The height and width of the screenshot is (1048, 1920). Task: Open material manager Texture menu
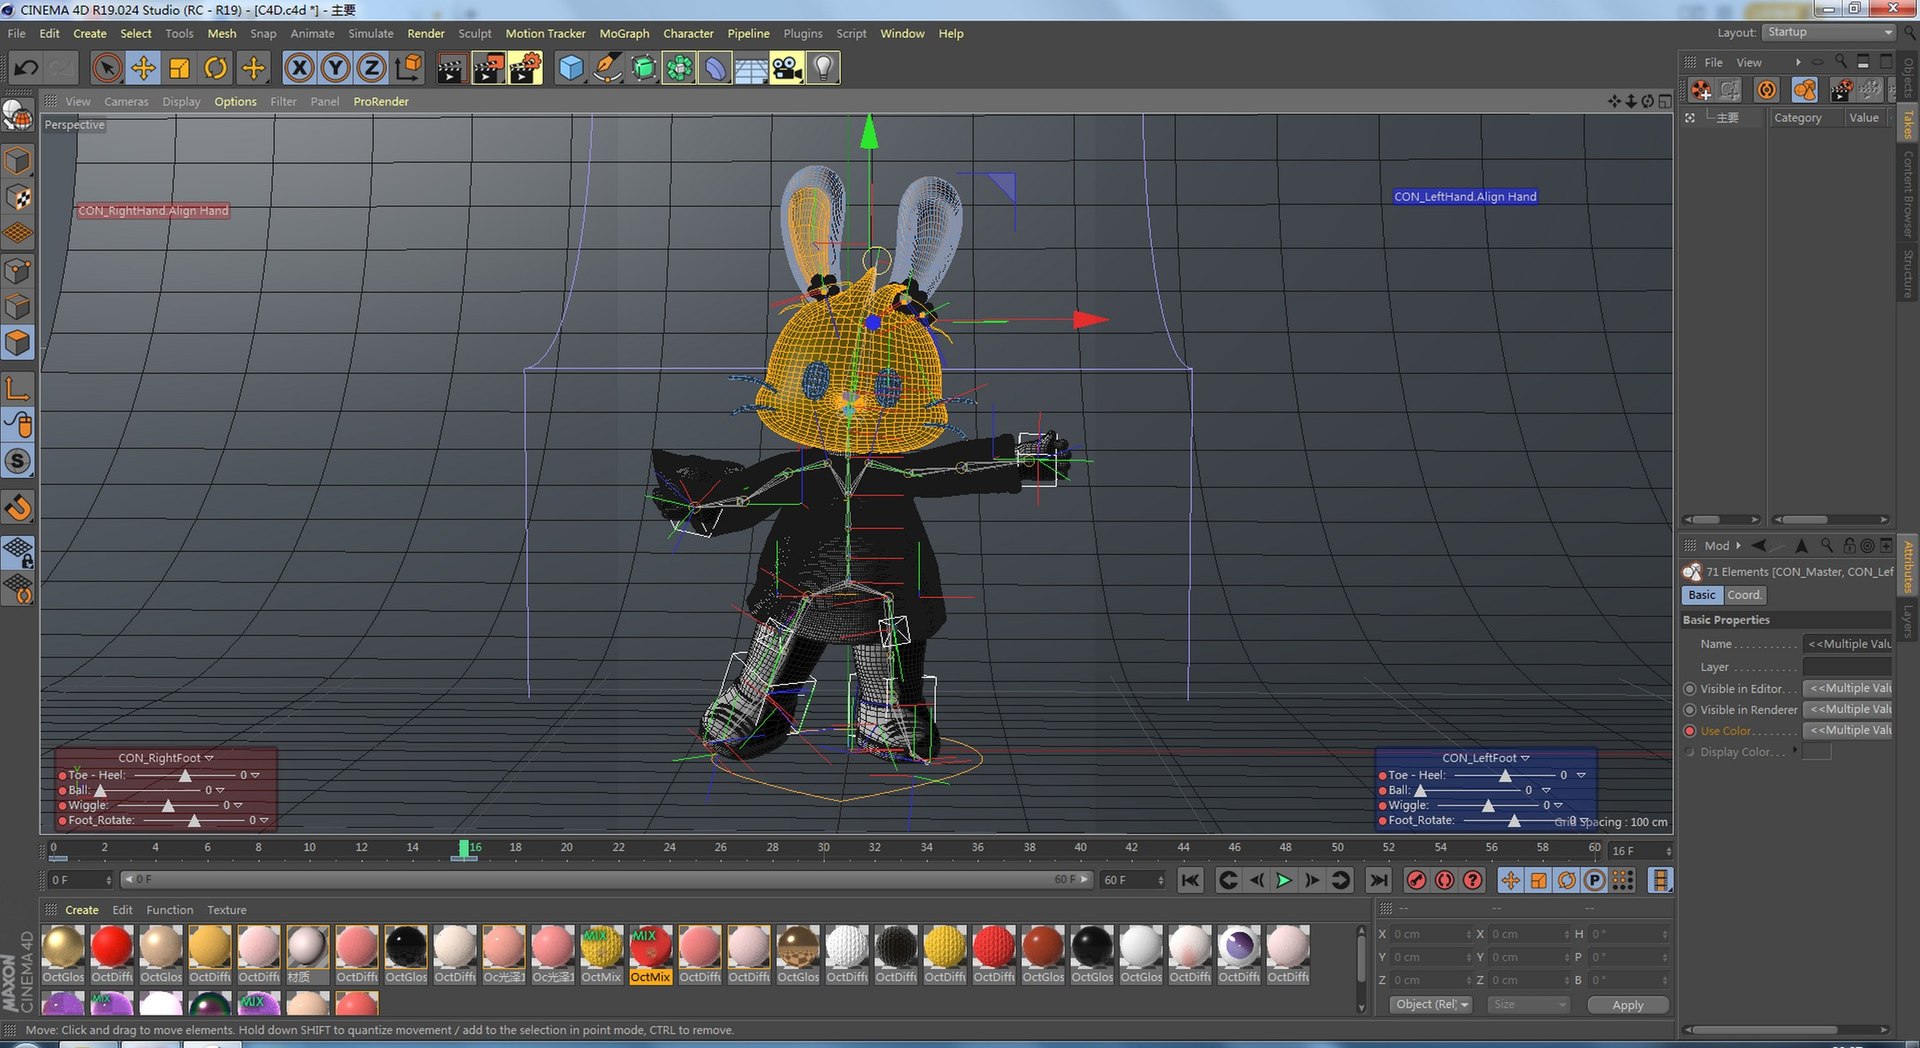click(227, 910)
